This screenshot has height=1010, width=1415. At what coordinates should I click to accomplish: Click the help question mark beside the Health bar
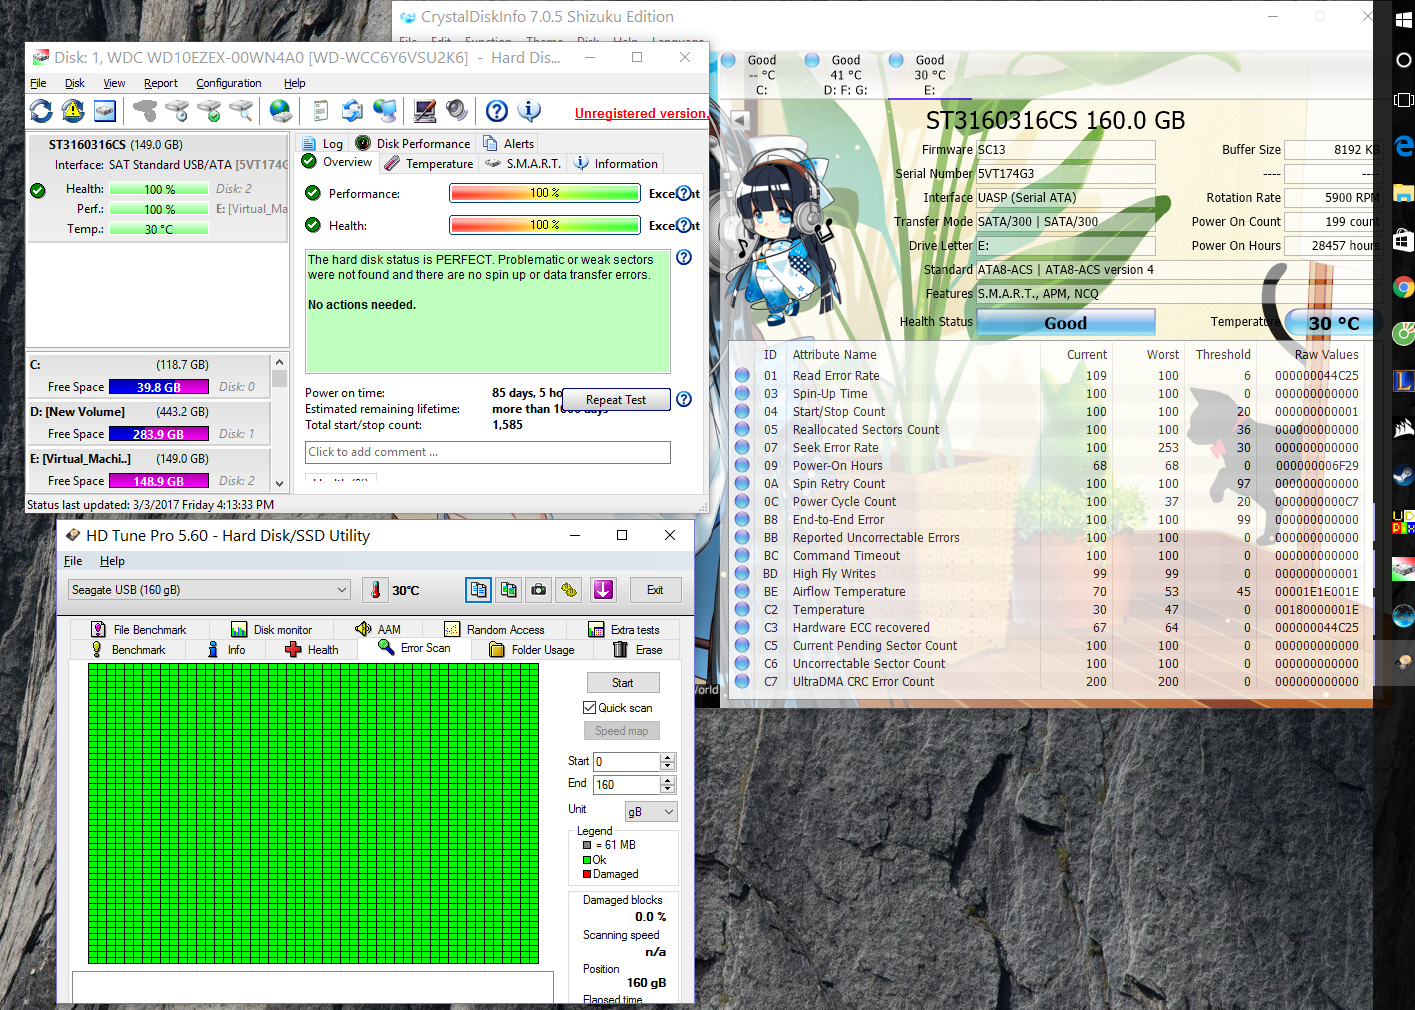[x=685, y=225]
